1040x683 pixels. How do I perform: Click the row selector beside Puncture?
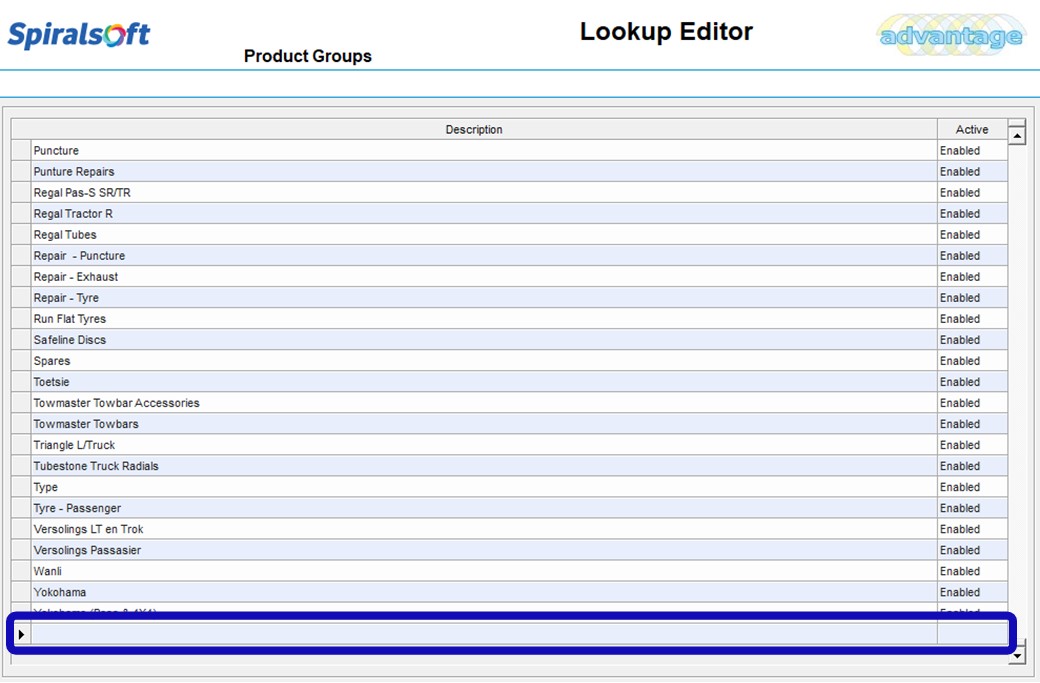(21, 151)
